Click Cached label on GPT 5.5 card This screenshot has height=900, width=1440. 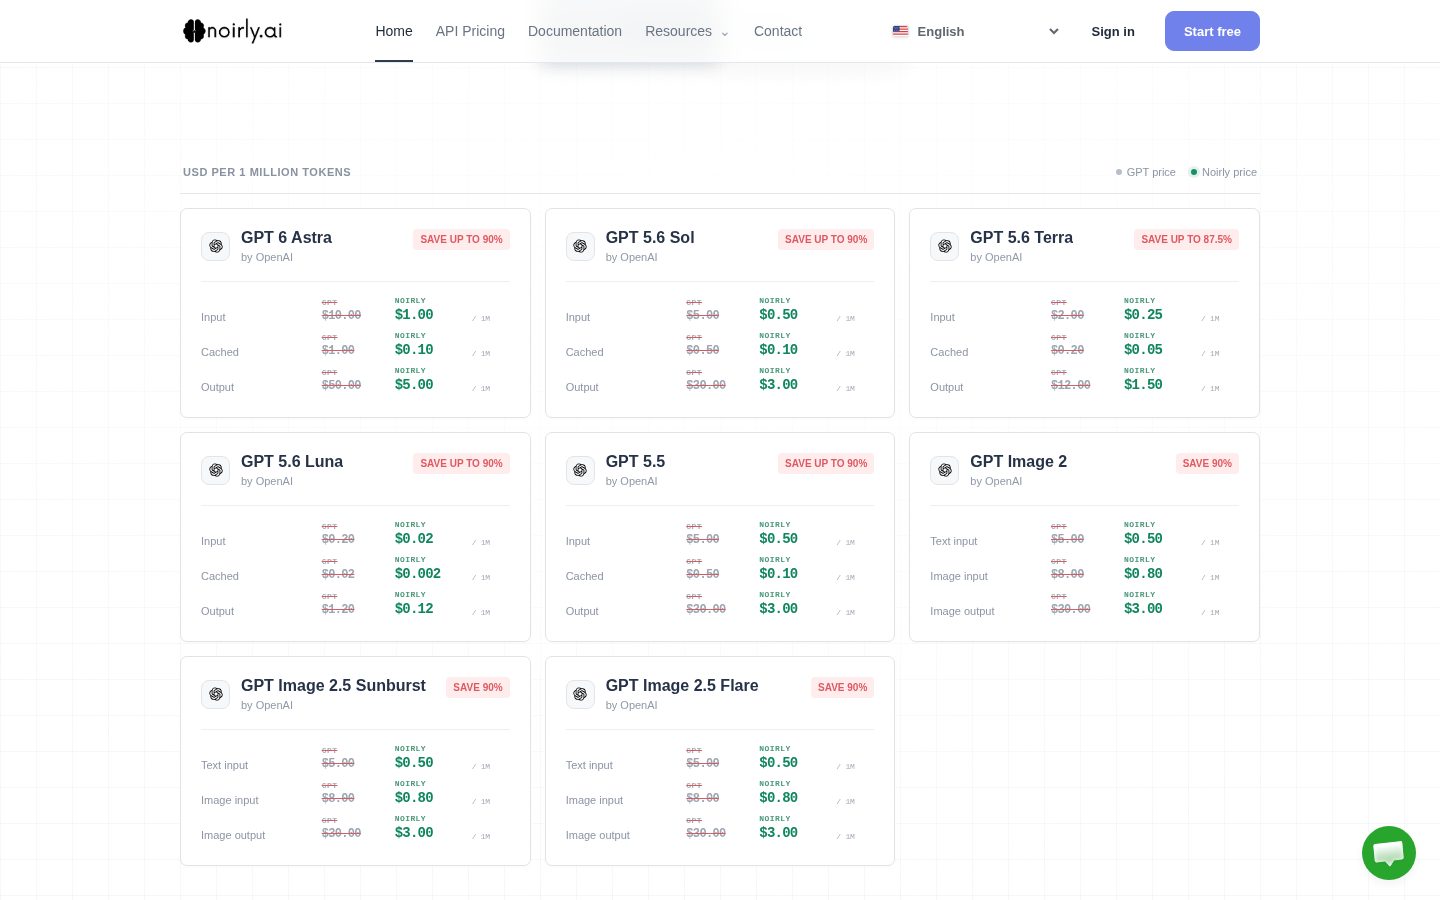point(584,576)
